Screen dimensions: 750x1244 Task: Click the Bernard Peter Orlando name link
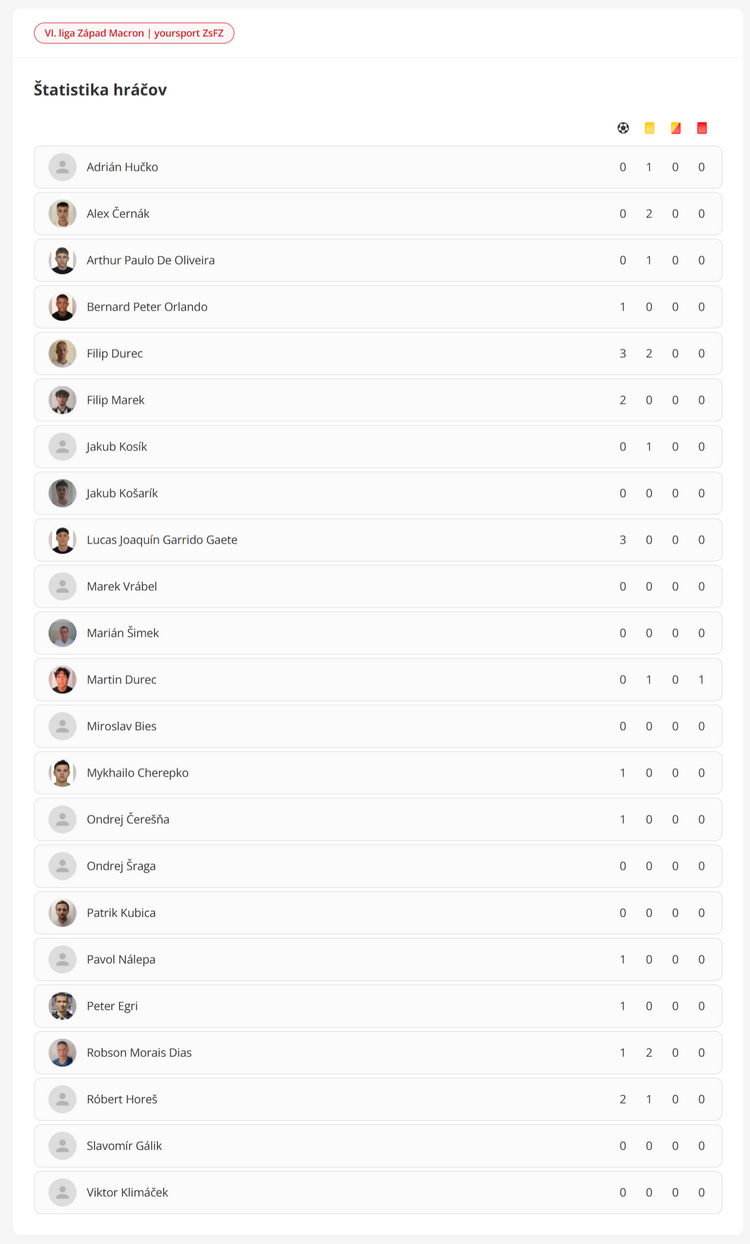[x=147, y=307]
